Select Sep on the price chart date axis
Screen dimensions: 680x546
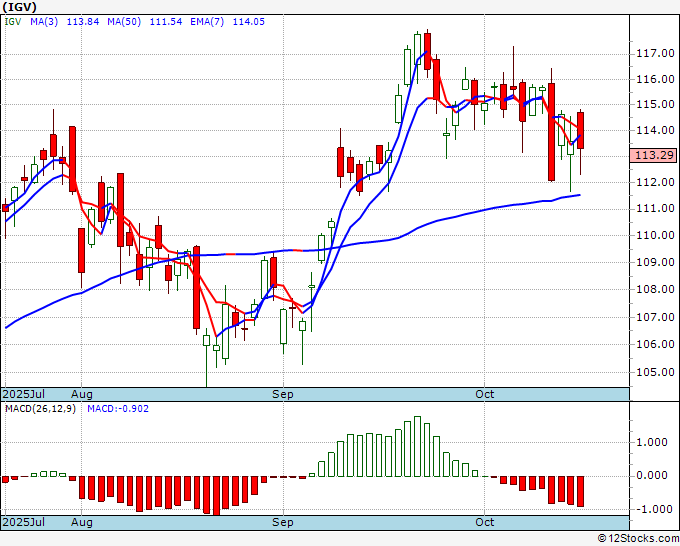coord(283,394)
